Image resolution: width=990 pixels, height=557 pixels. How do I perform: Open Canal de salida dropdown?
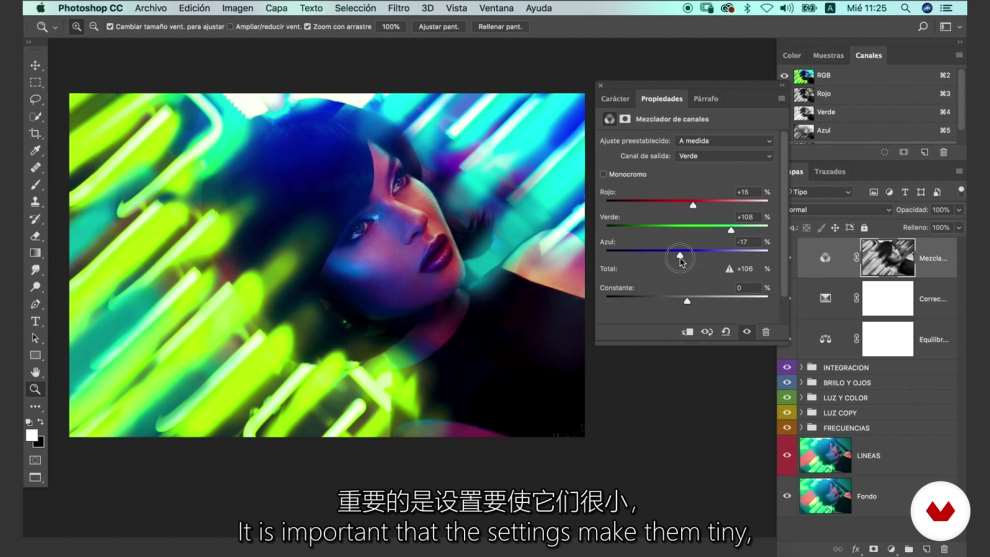(725, 156)
